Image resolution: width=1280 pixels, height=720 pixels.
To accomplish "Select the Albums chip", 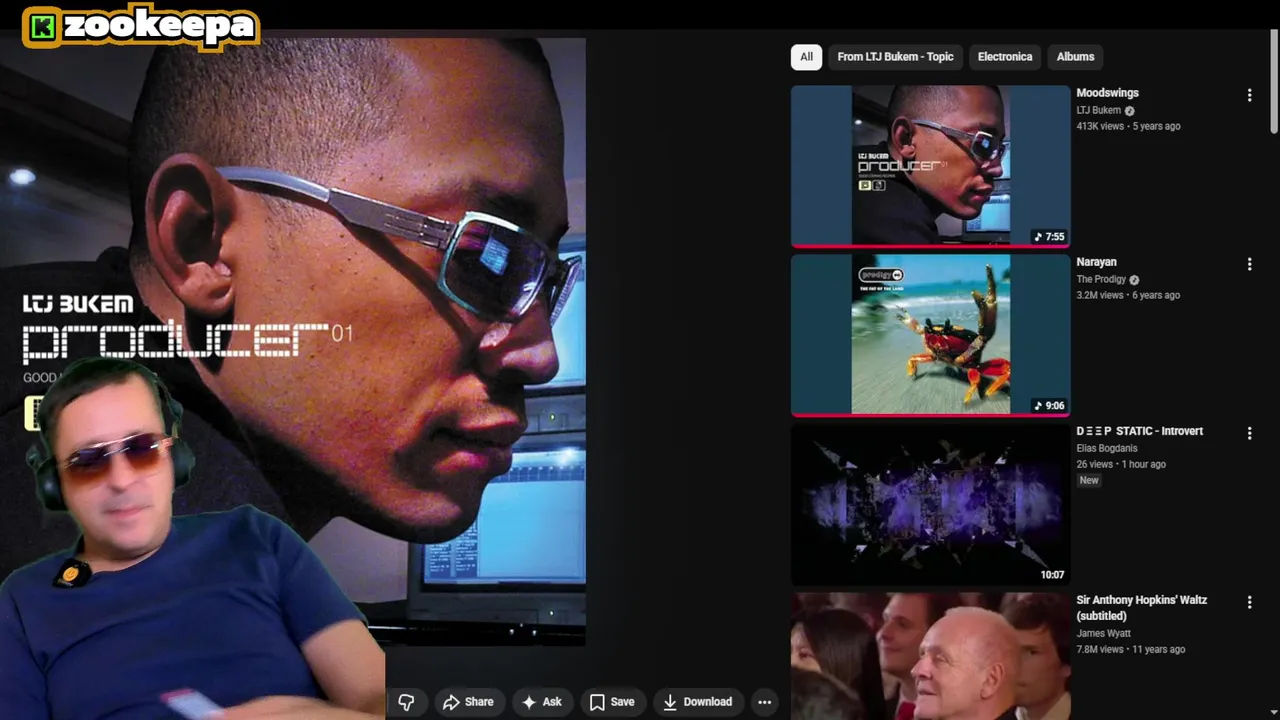I will click(1075, 57).
